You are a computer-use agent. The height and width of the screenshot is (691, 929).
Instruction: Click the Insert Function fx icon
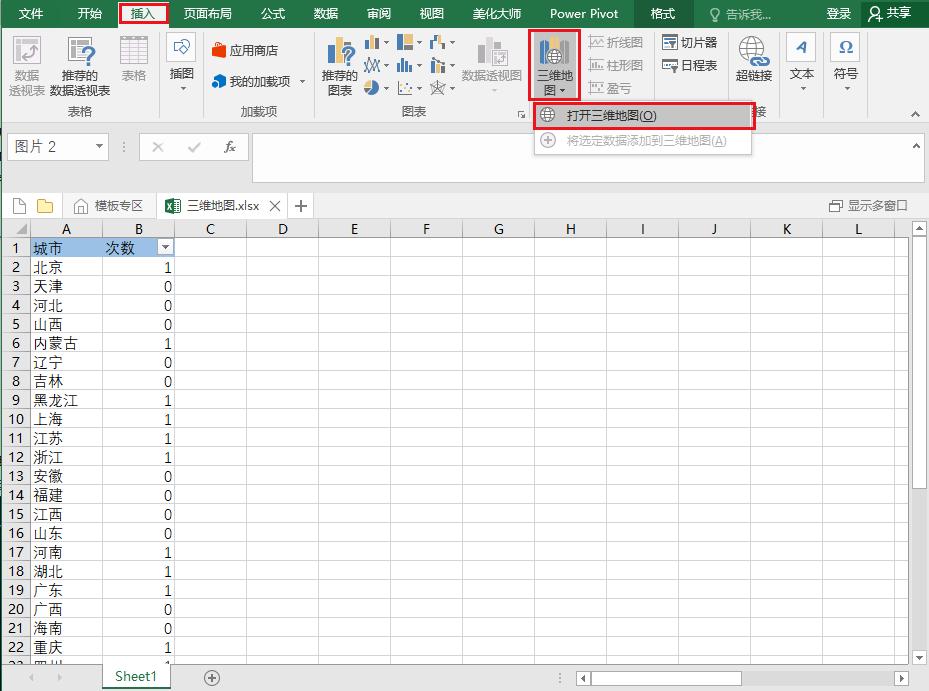230,147
